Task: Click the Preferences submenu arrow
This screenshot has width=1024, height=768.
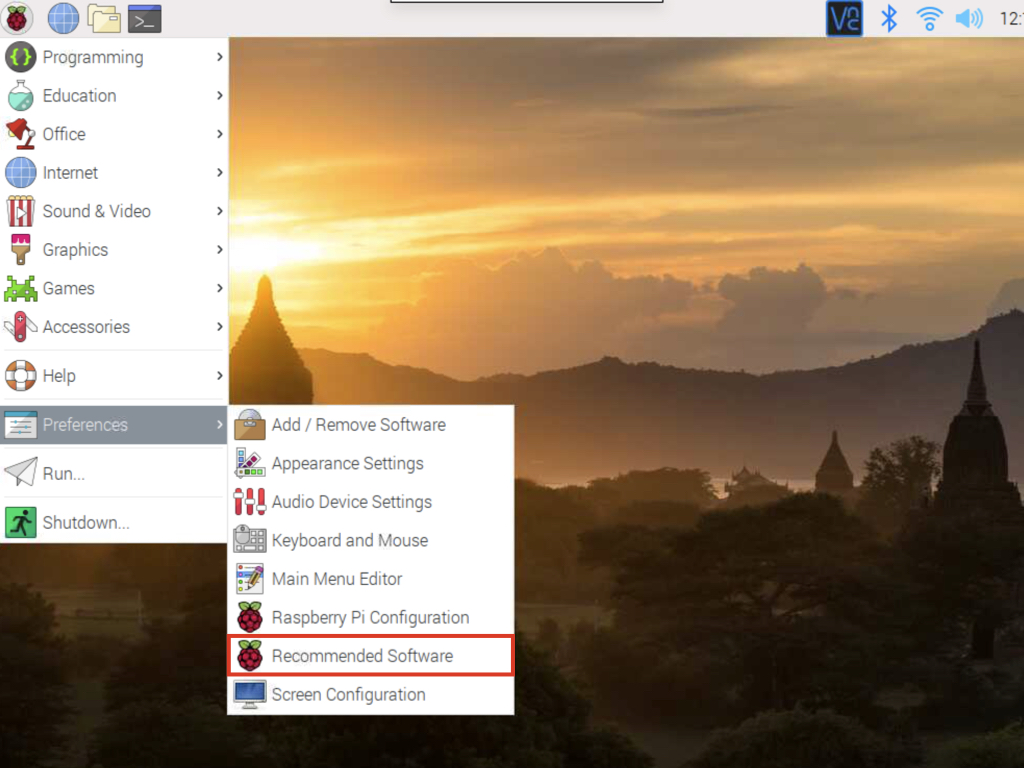Action: click(219, 424)
